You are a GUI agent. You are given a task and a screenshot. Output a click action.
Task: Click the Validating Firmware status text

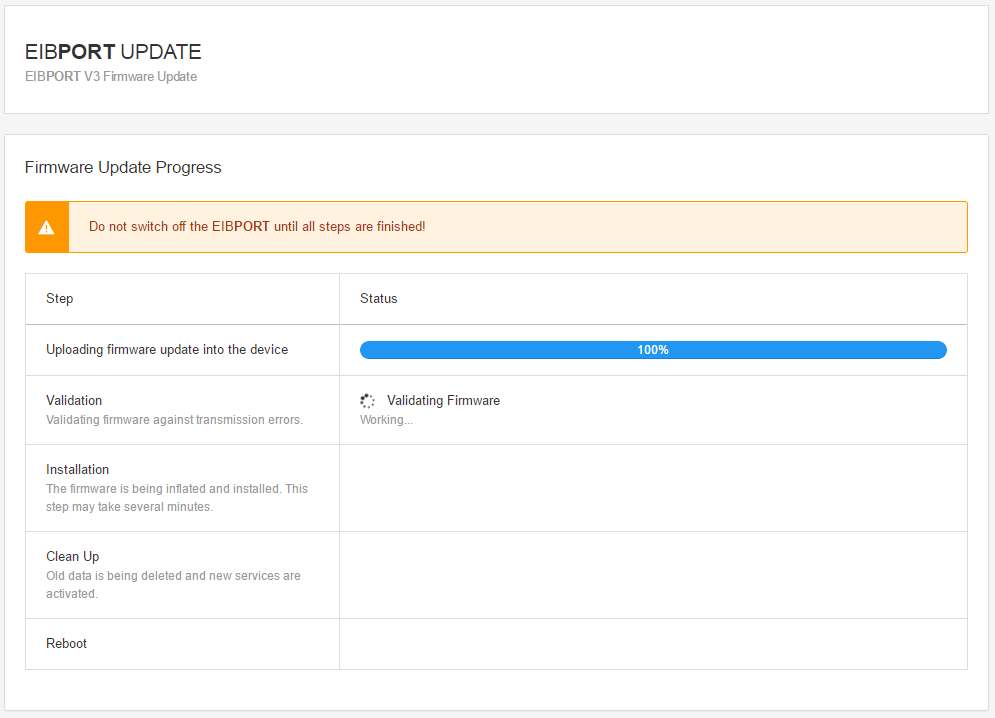pyautogui.click(x=443, y=401)
